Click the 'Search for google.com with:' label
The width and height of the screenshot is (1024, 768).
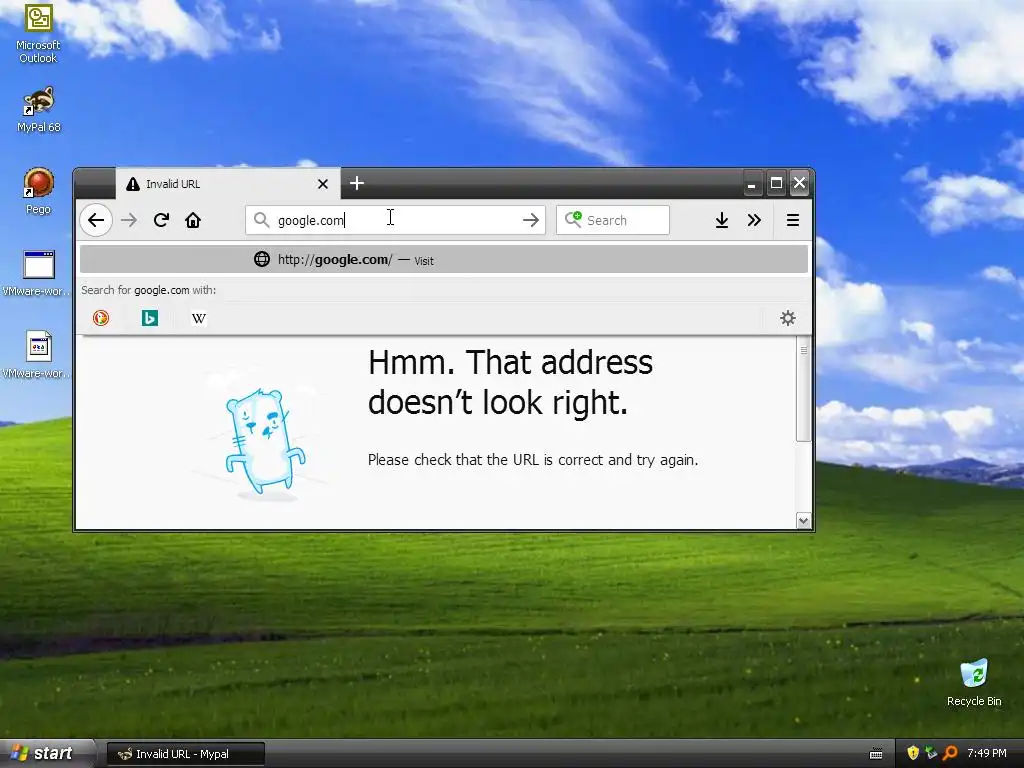148,290
